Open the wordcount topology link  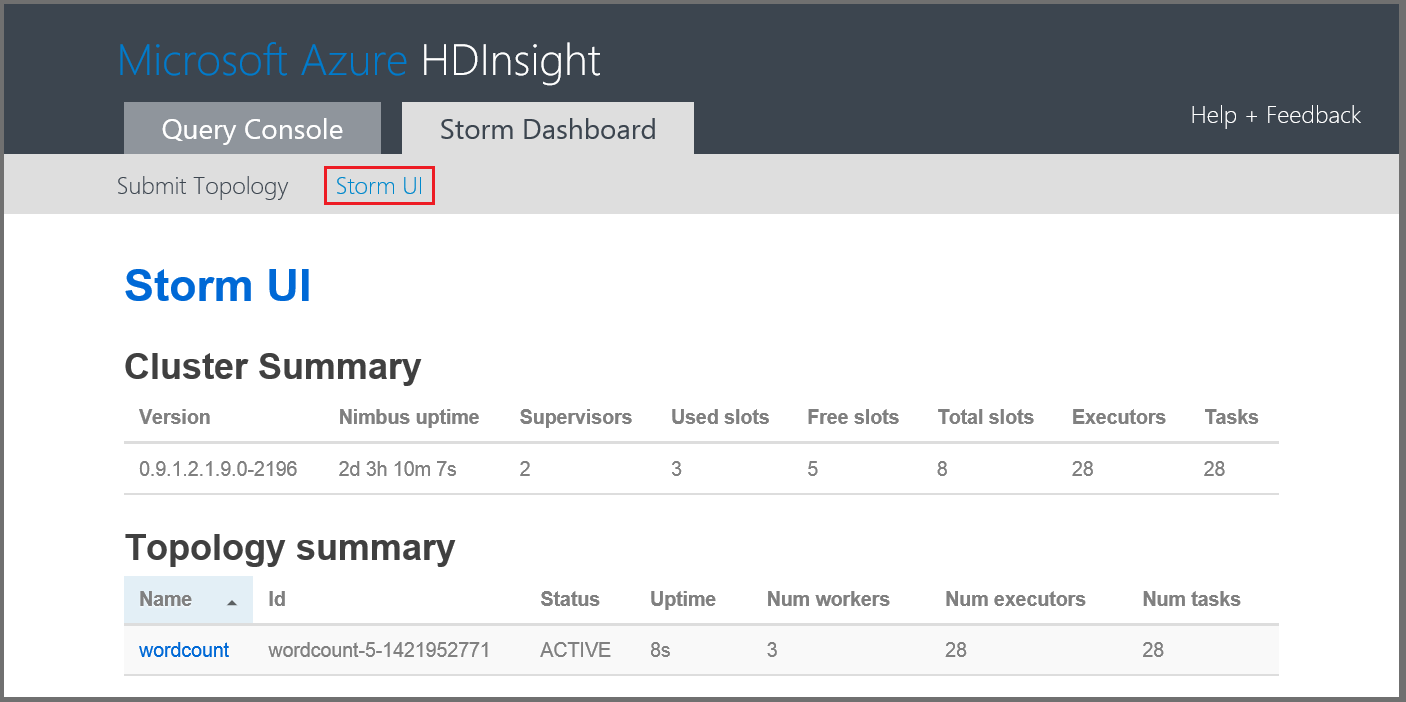[184, 650]
